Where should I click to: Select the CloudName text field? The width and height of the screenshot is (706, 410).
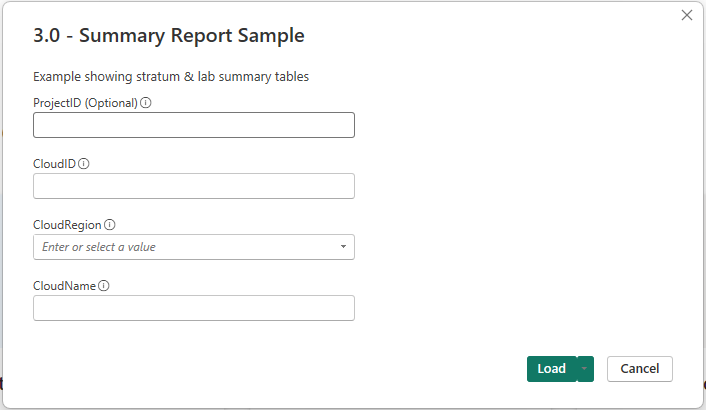[x=194, y=308]
